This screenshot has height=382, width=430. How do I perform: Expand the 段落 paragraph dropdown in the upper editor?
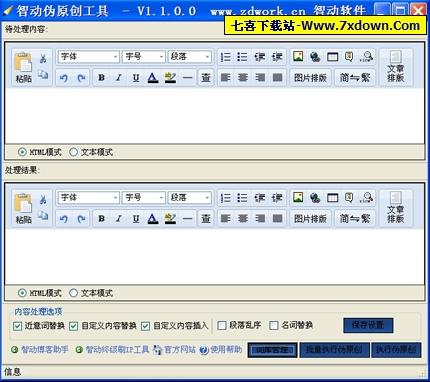point(189,57)
